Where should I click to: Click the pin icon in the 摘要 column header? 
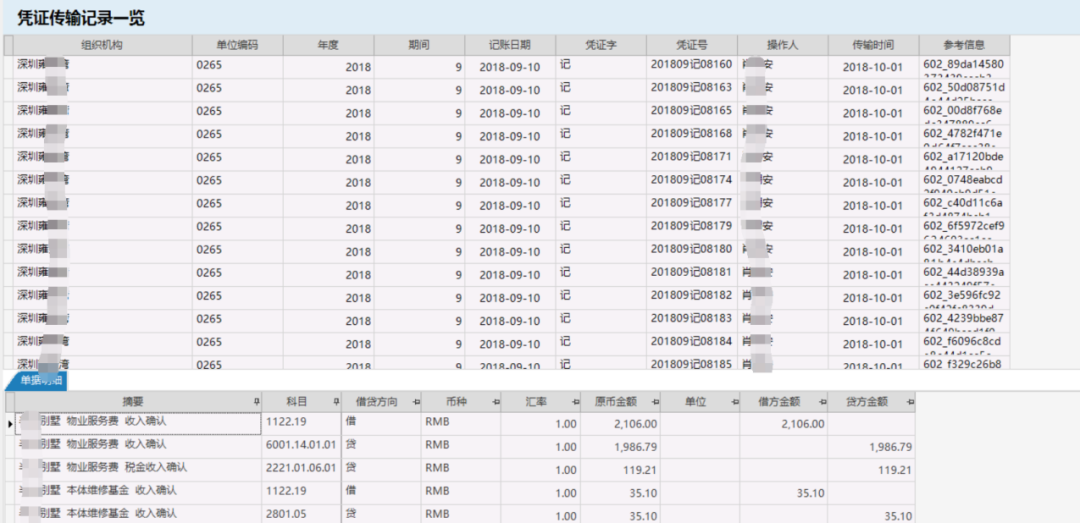256,402
